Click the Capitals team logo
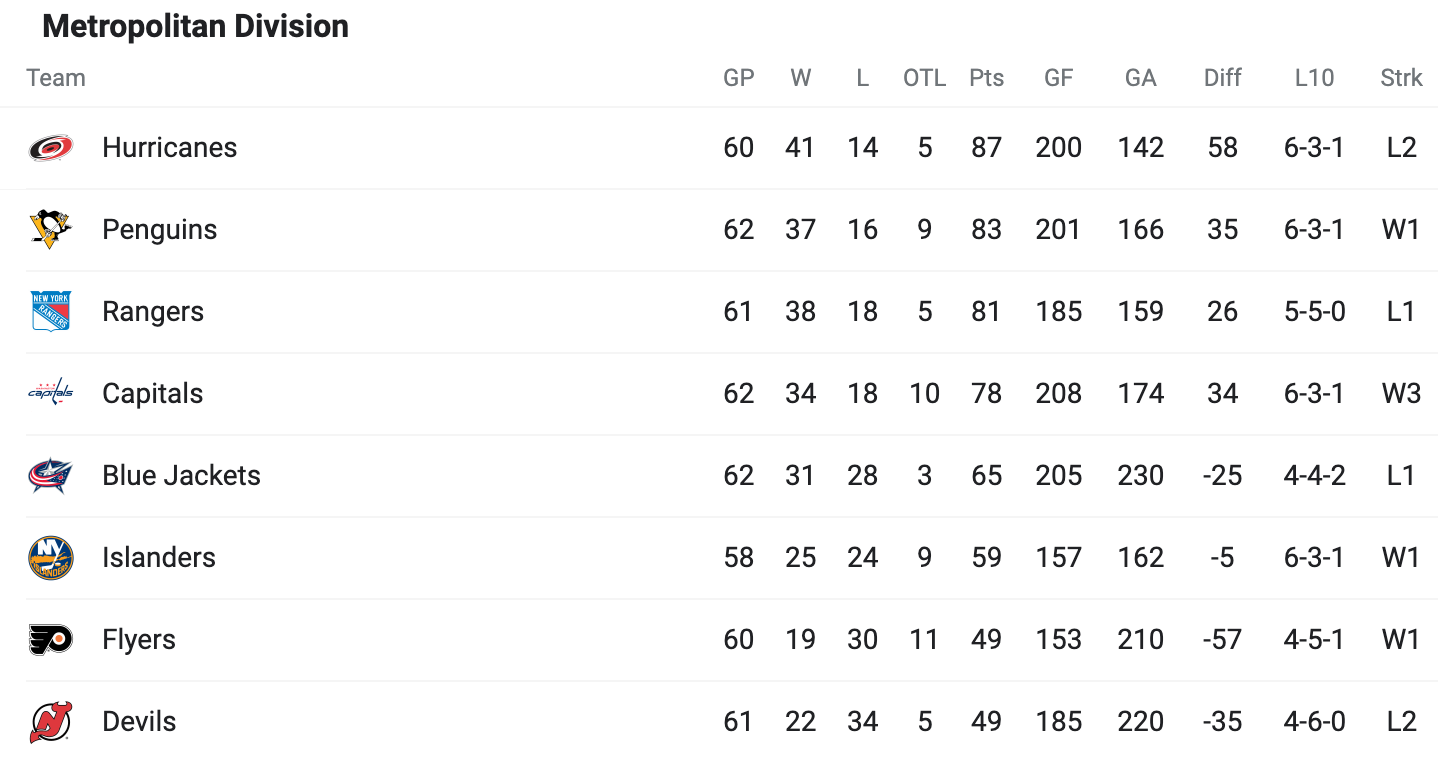Viewport: 1454px width, 770px height. point(50,394)
